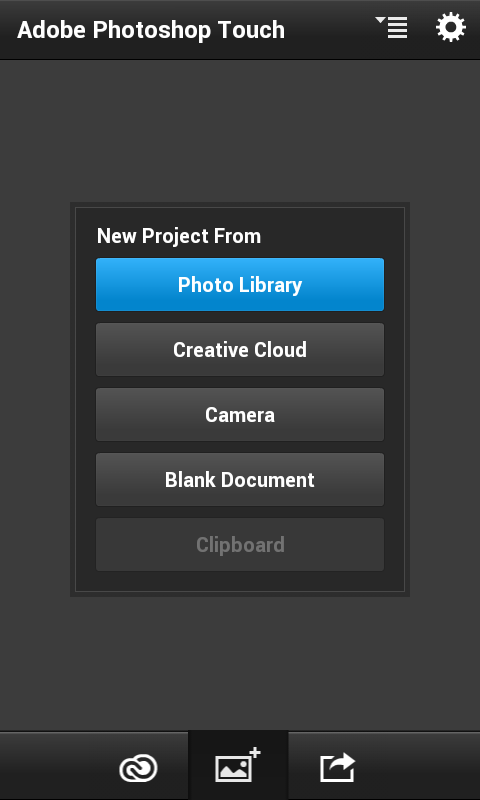This screenshot has width=480, height=800.
Task: Expand the sort menu with small triangle
Action: (x=392, y=28)
